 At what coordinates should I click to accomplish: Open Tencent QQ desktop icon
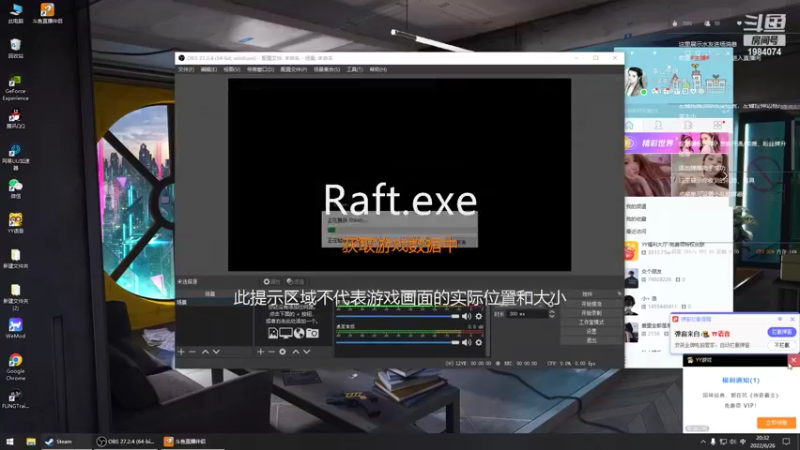[15, 119]
